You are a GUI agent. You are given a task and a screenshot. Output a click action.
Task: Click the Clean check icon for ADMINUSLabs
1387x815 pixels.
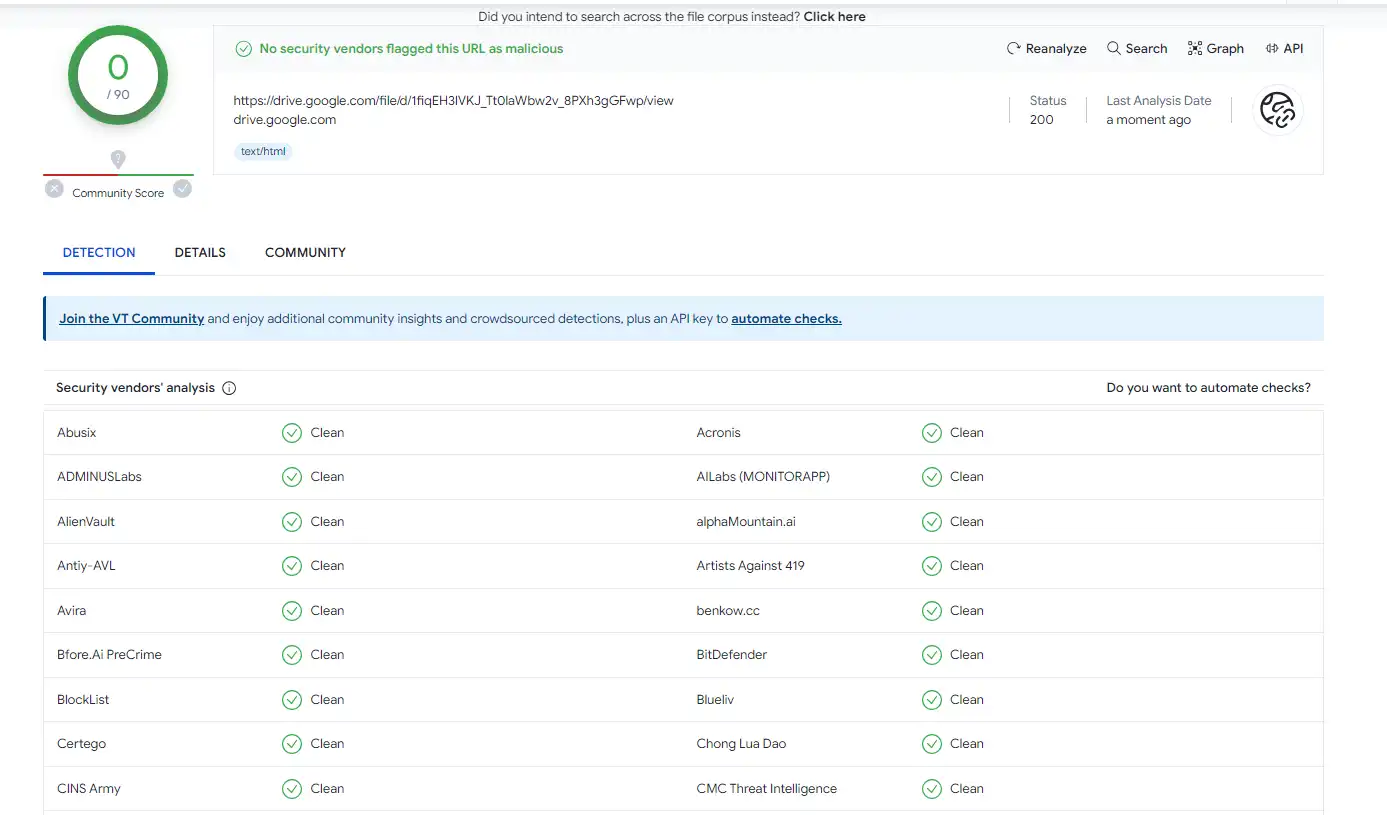click(x=291, y=477)
